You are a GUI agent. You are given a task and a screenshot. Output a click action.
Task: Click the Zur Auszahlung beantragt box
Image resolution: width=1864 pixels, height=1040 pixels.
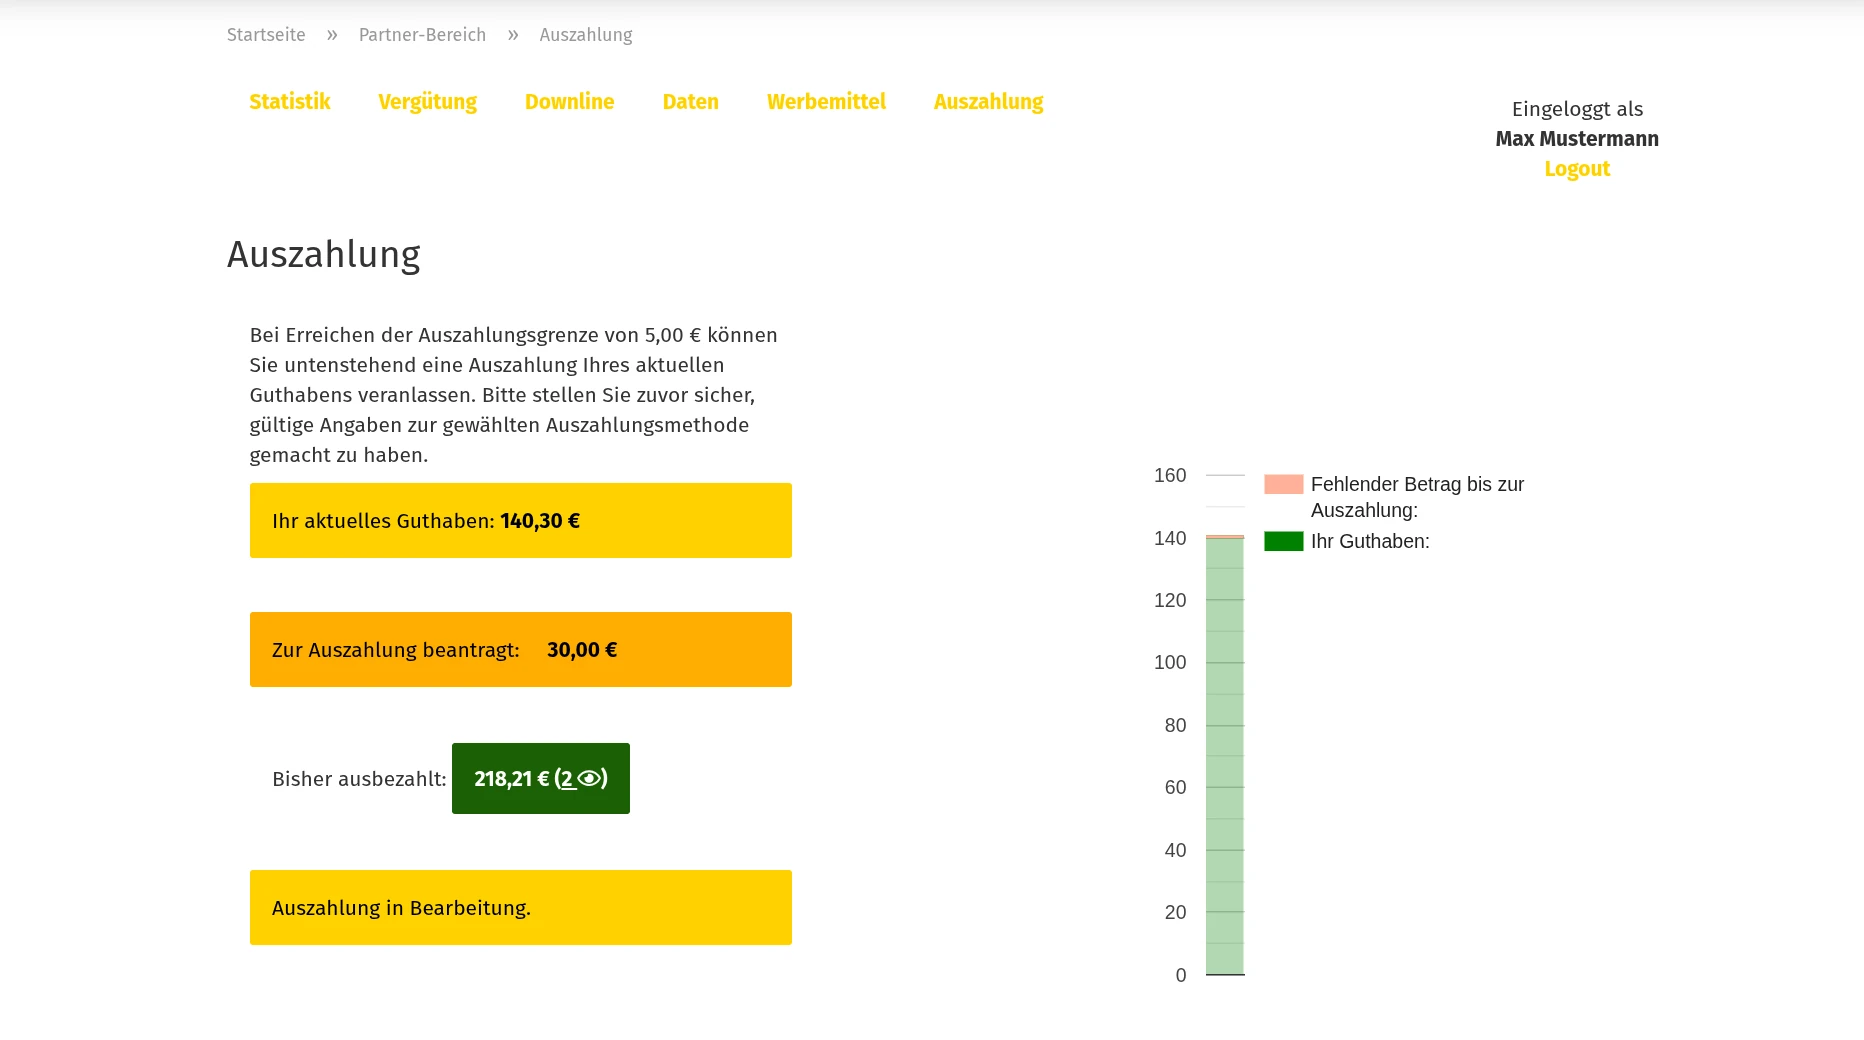[520, 650]
